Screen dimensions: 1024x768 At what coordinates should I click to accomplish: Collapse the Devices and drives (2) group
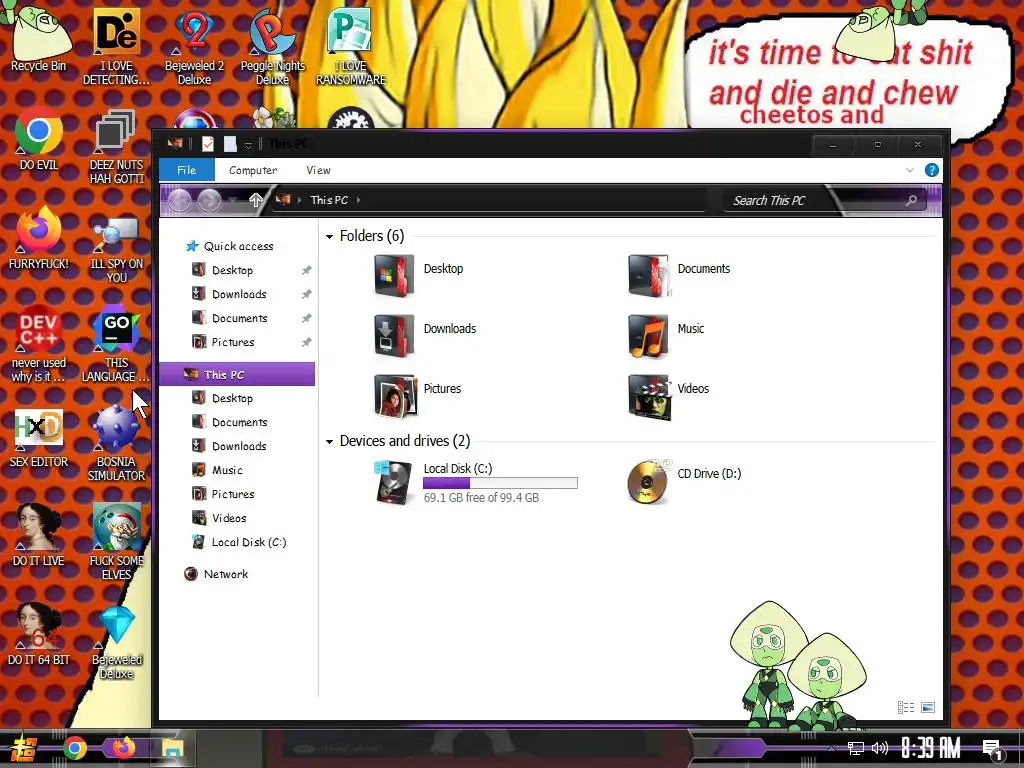pyautogui.click(x=329, y=442)
